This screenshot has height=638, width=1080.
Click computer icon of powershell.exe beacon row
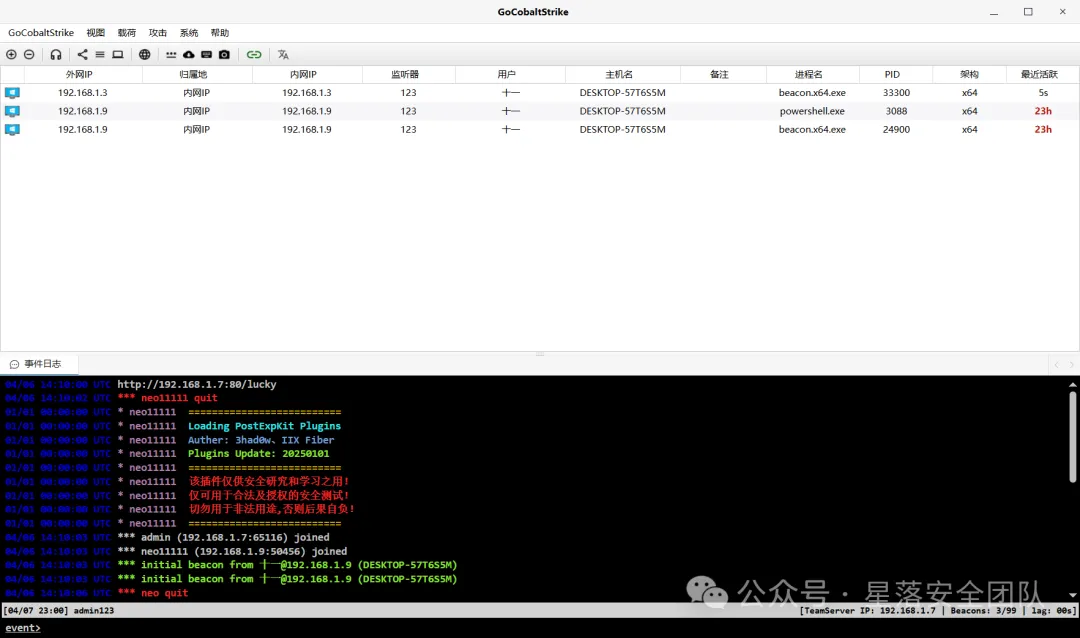(12, 111)
